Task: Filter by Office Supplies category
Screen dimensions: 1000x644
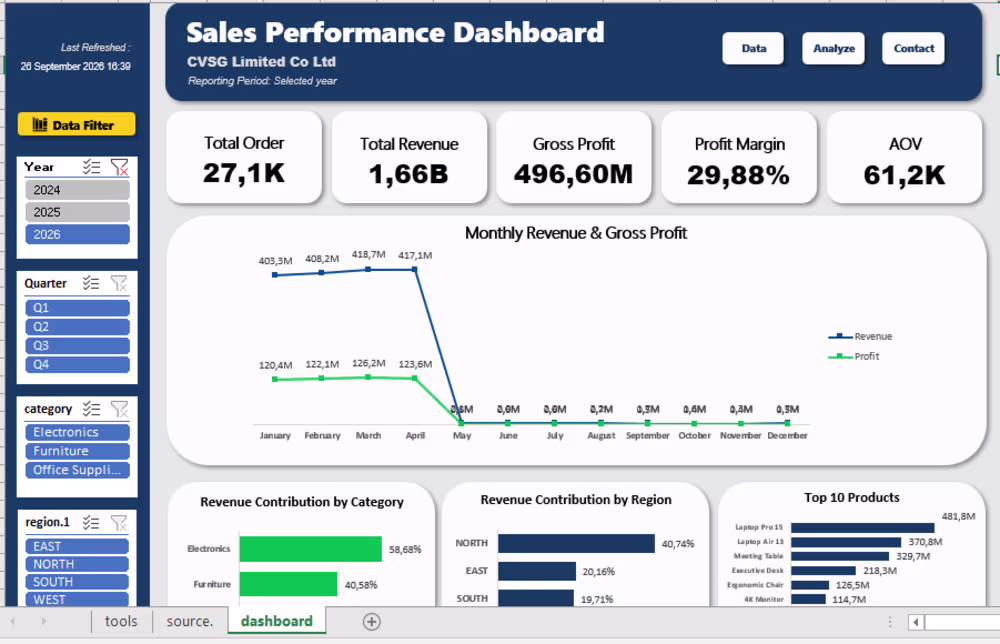Action: (x=77, y=470)
